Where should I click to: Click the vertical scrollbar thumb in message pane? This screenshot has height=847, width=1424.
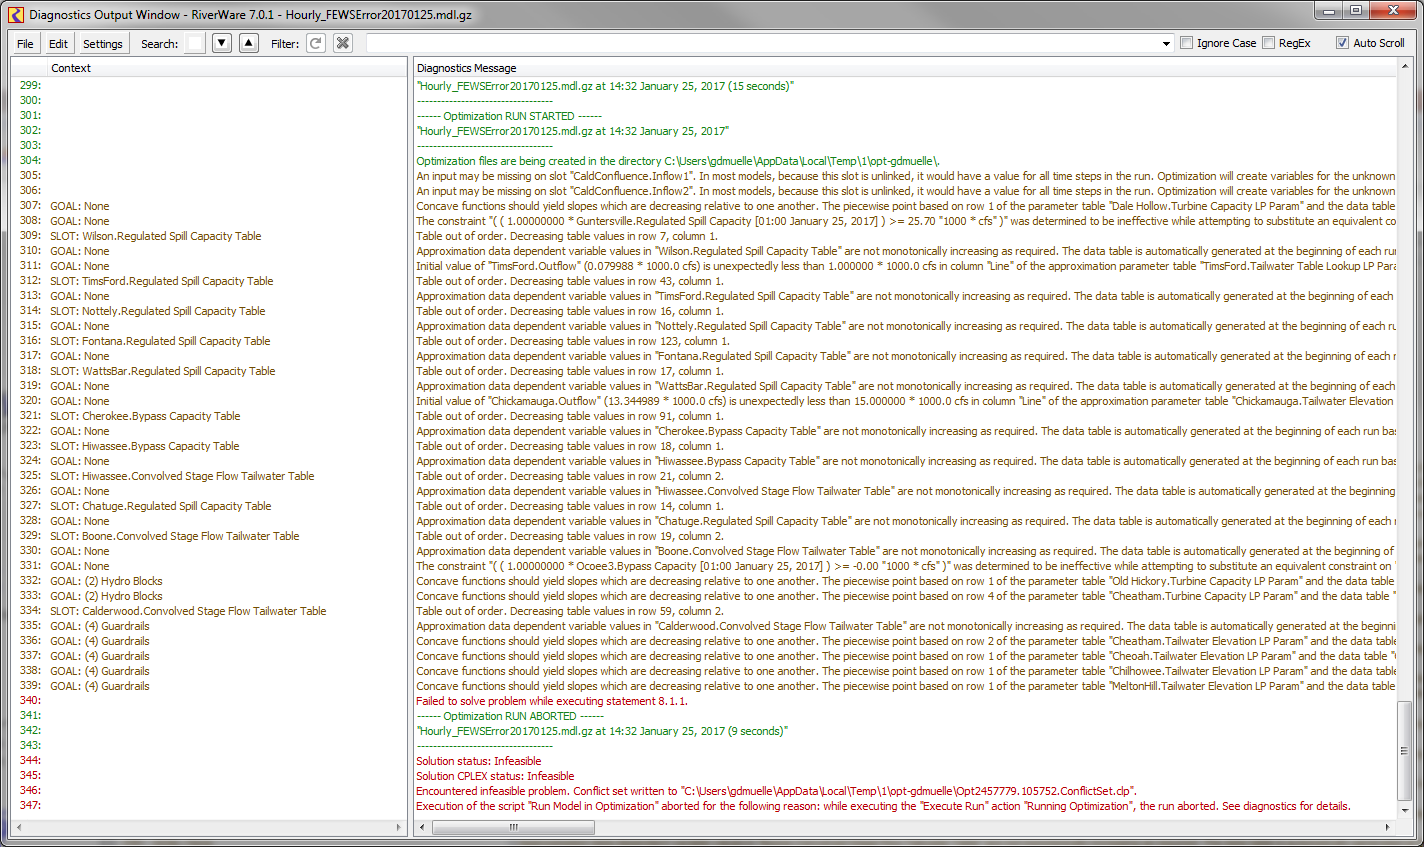(x=1404, y=751)
